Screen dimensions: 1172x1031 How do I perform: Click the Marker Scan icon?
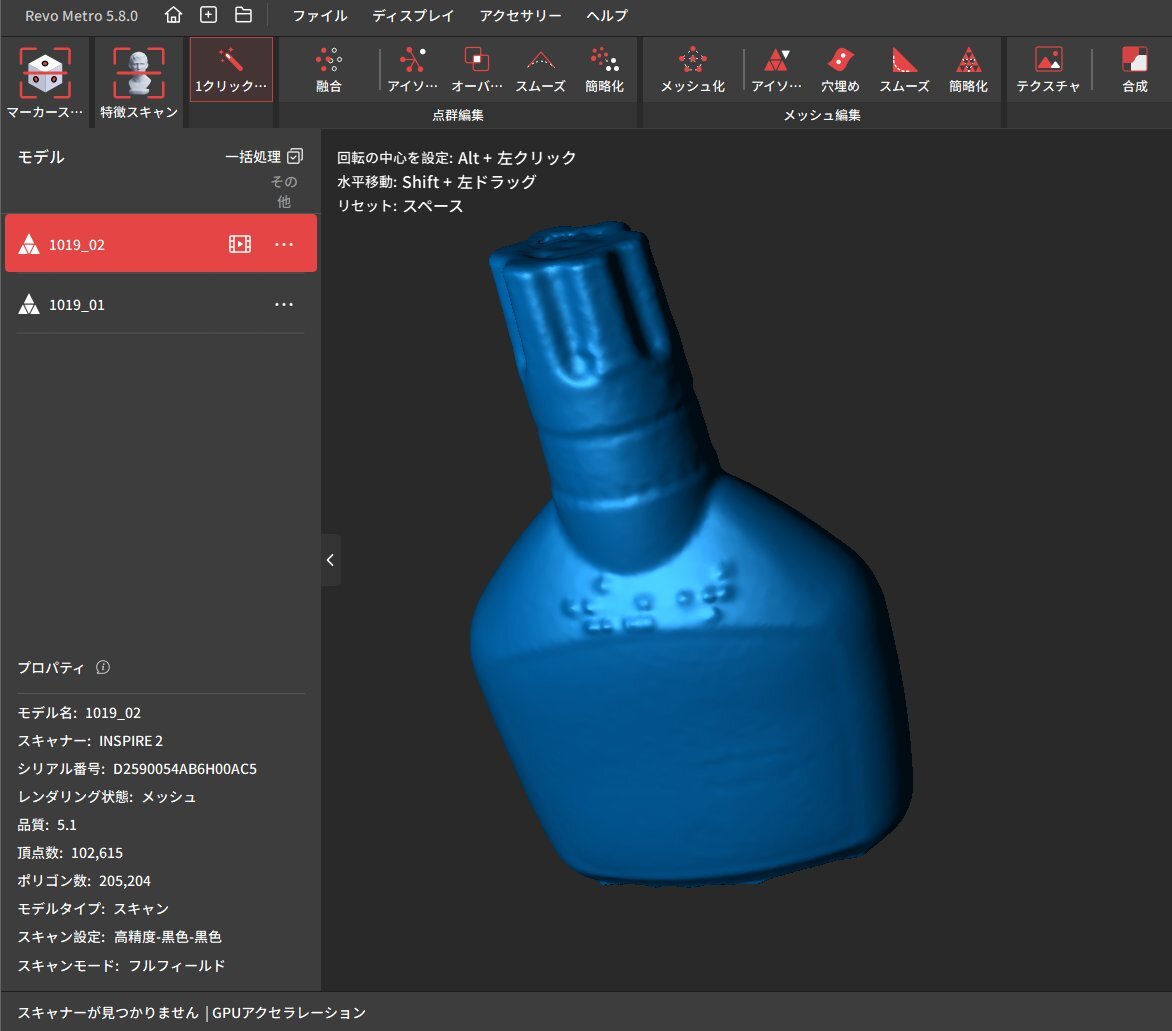(45, 72)
